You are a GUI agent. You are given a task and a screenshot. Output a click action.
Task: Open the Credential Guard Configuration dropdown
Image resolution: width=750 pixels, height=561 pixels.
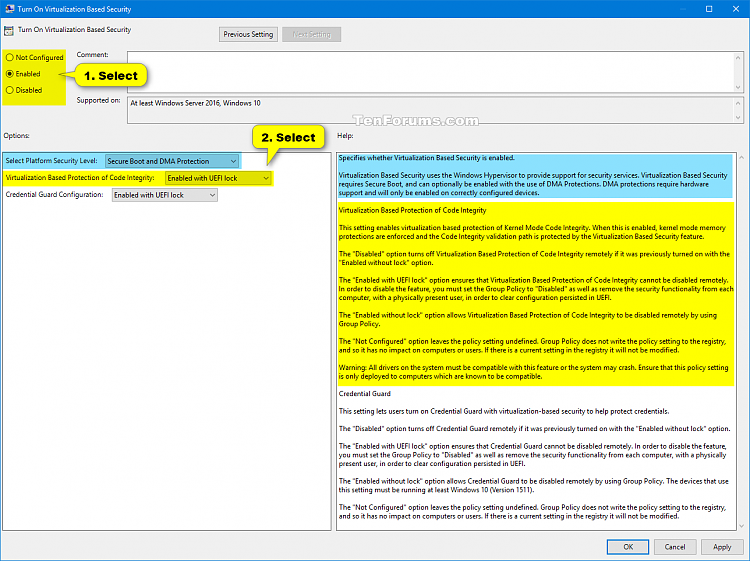(165, 195)
